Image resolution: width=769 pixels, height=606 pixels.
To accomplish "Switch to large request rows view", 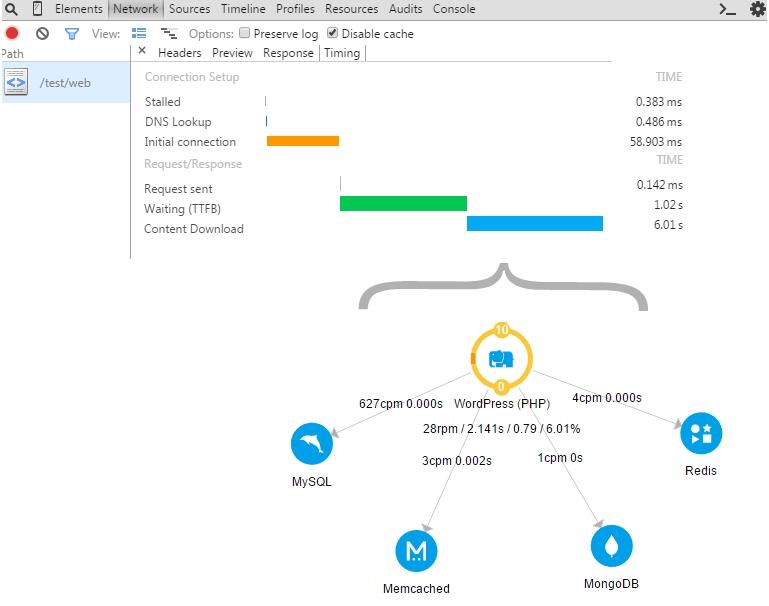I will click(139, 33).
